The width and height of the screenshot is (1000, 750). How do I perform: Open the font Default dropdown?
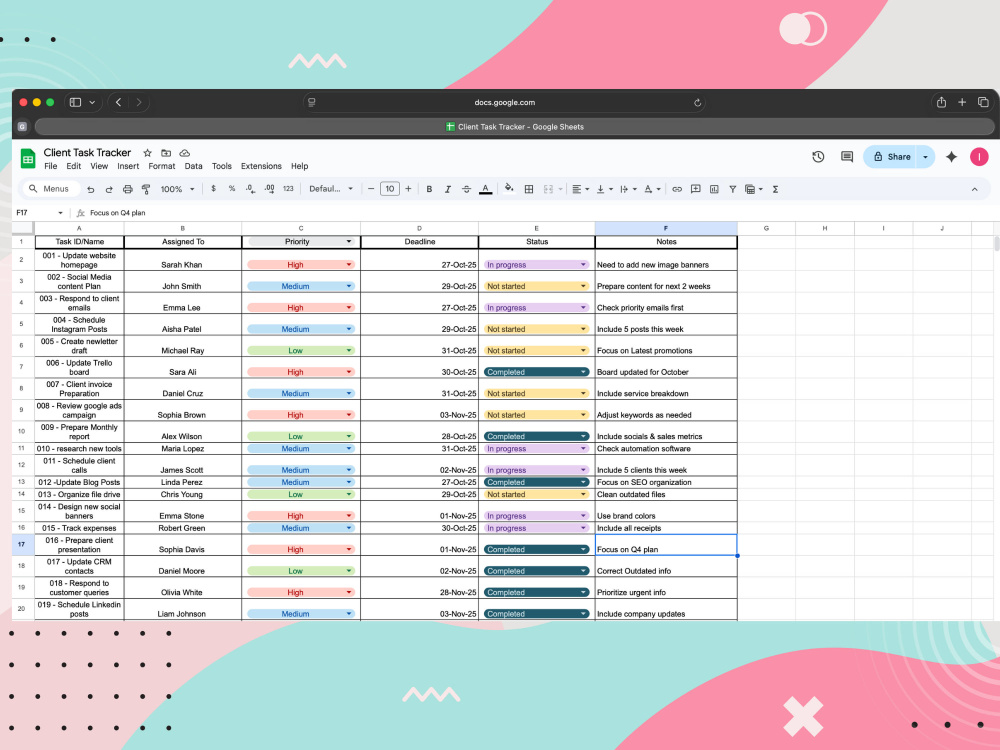(x=331, y=189)
